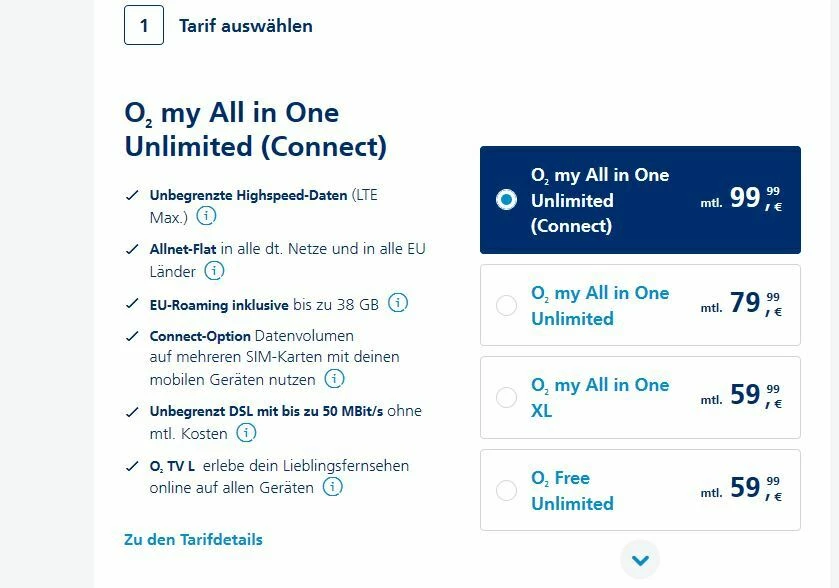Click the O2 my All in One XL label

[x=600, y=397]
